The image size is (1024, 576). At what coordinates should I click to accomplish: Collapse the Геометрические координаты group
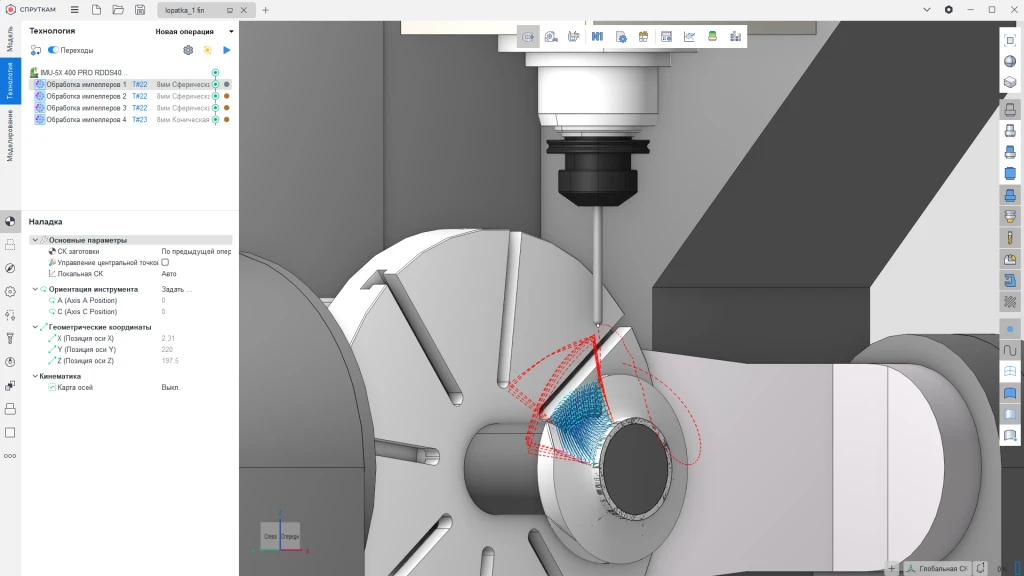coord(35,327)
